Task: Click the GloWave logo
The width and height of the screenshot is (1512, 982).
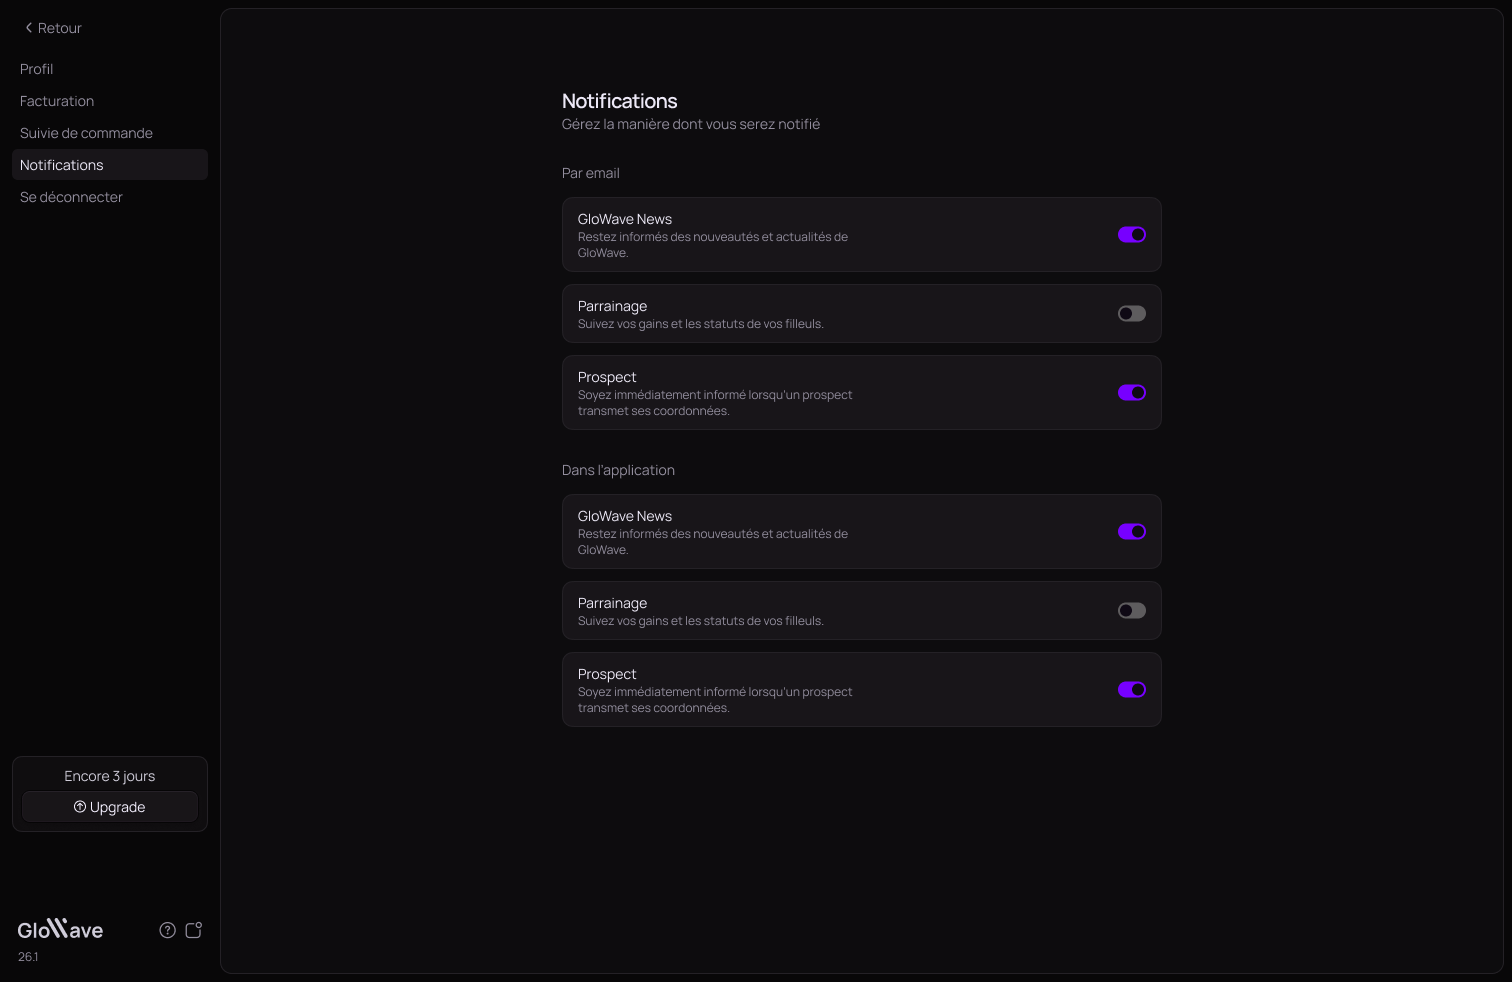Action: coord(60,929)
